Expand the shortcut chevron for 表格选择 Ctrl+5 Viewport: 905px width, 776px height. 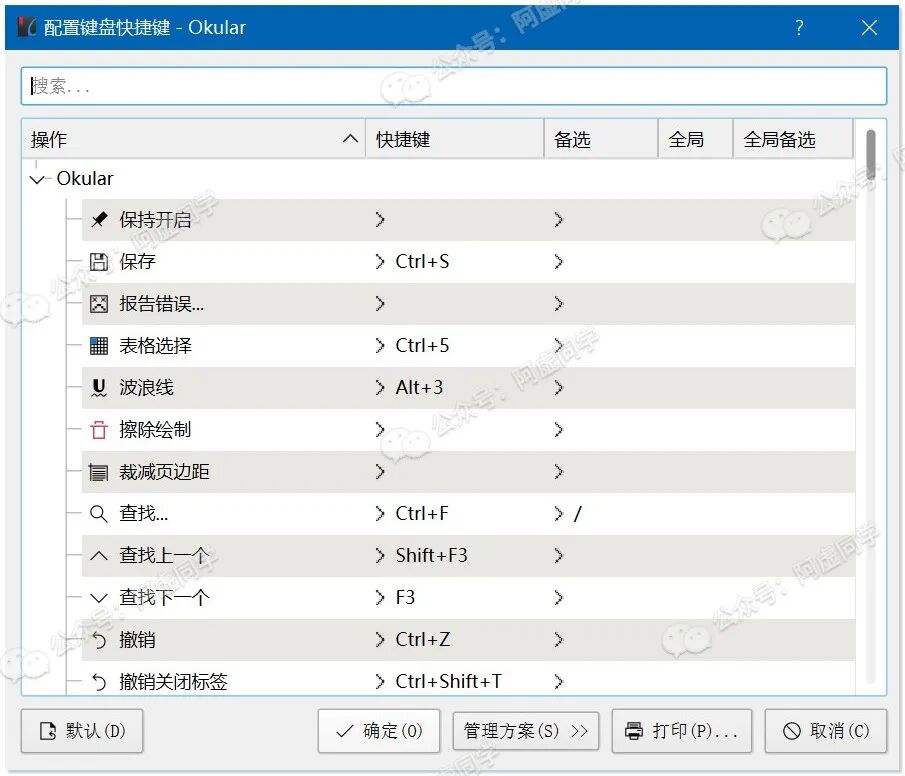pos(379,346)
